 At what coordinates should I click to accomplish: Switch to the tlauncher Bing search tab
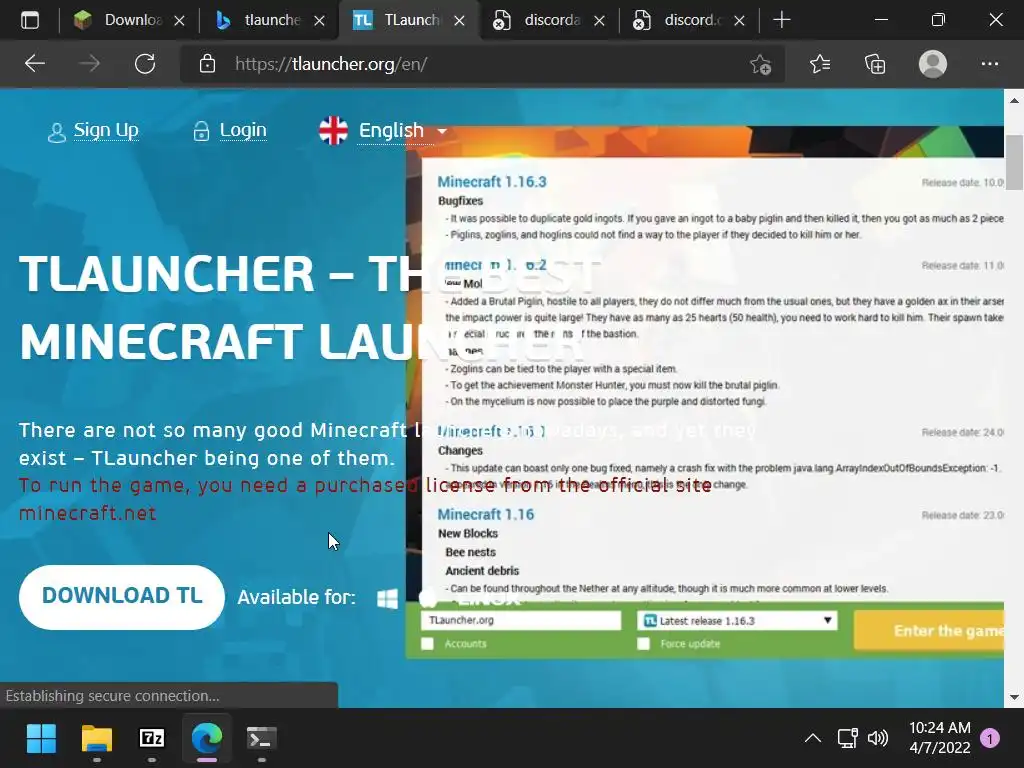[269, 20]
